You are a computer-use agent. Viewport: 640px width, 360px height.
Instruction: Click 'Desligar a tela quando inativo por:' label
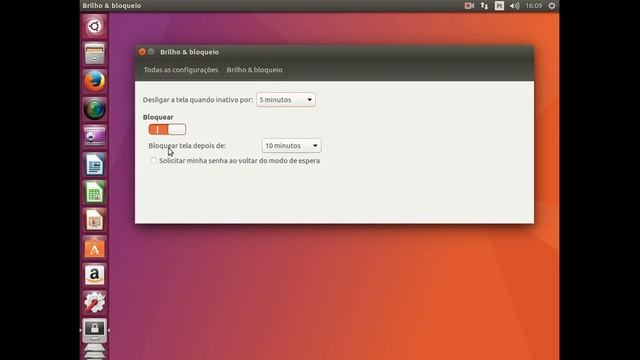pyautogui.click(x=198, y=100)
